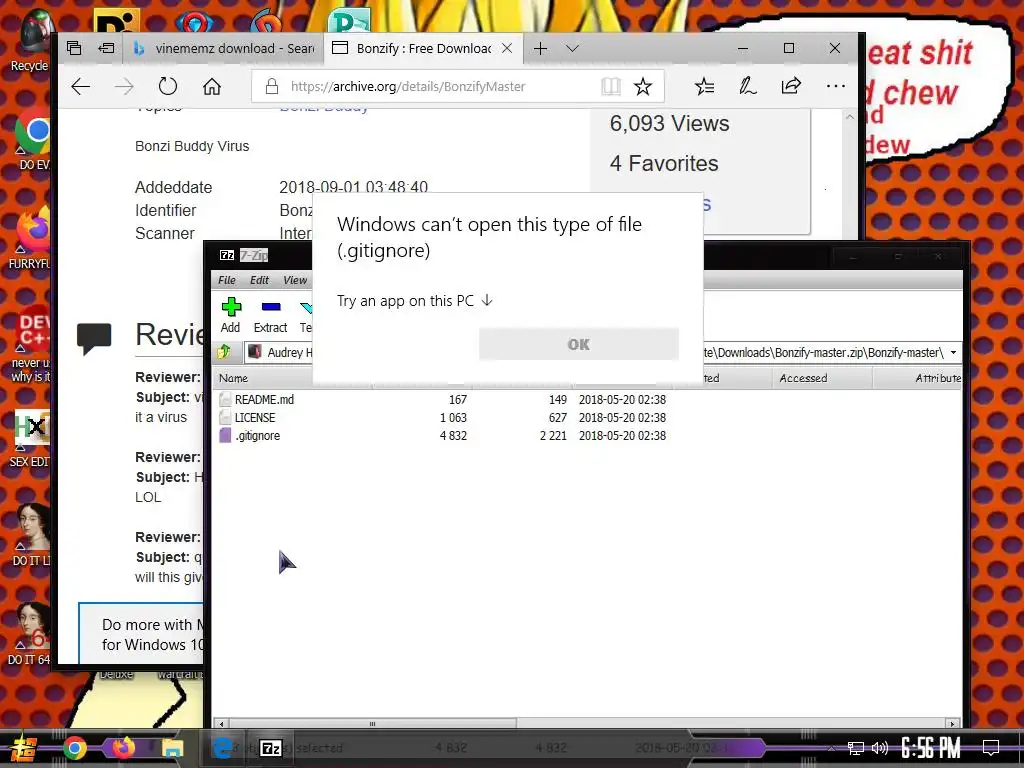The width and height of the screenshot is (1024, 768).
Task: Click the 'DO IT L' desktop shortcut
Action: click(31, 534)
